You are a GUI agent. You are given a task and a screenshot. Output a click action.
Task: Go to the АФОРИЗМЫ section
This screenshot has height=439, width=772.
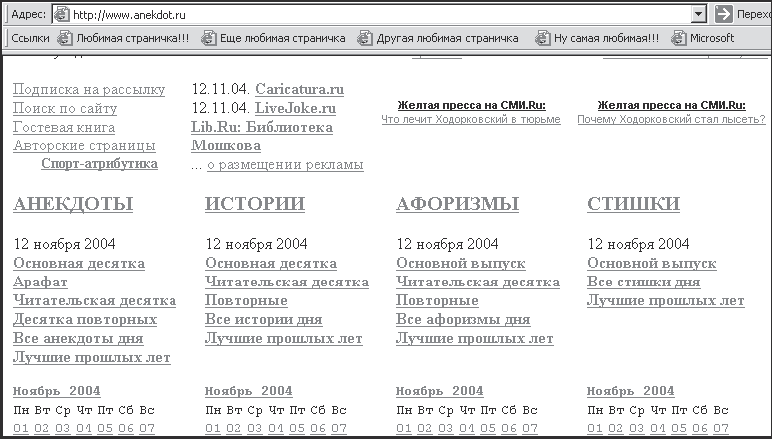pyautogui.click(x=457, y=204)
